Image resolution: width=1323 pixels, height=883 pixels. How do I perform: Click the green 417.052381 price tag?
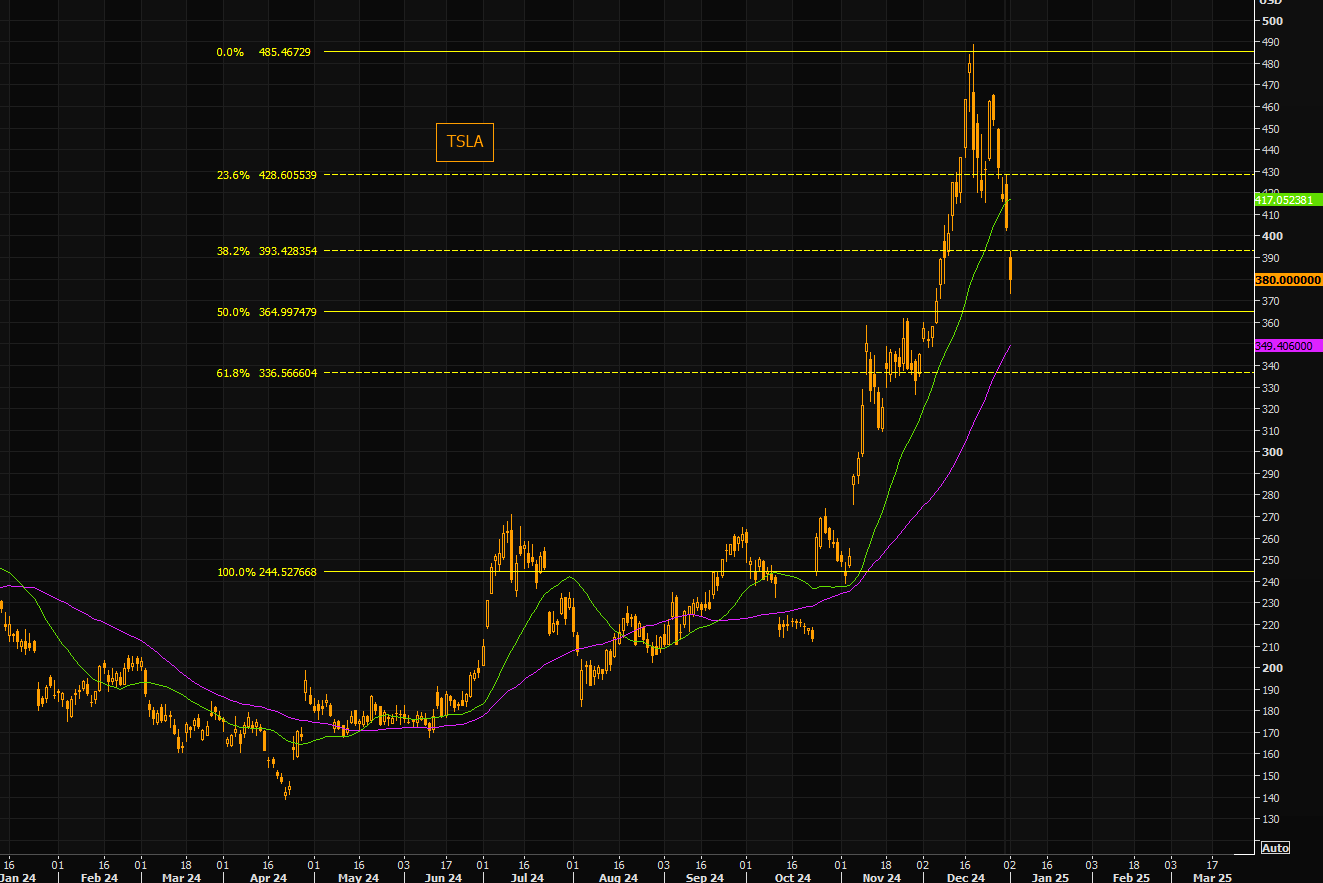[1288, 200]
